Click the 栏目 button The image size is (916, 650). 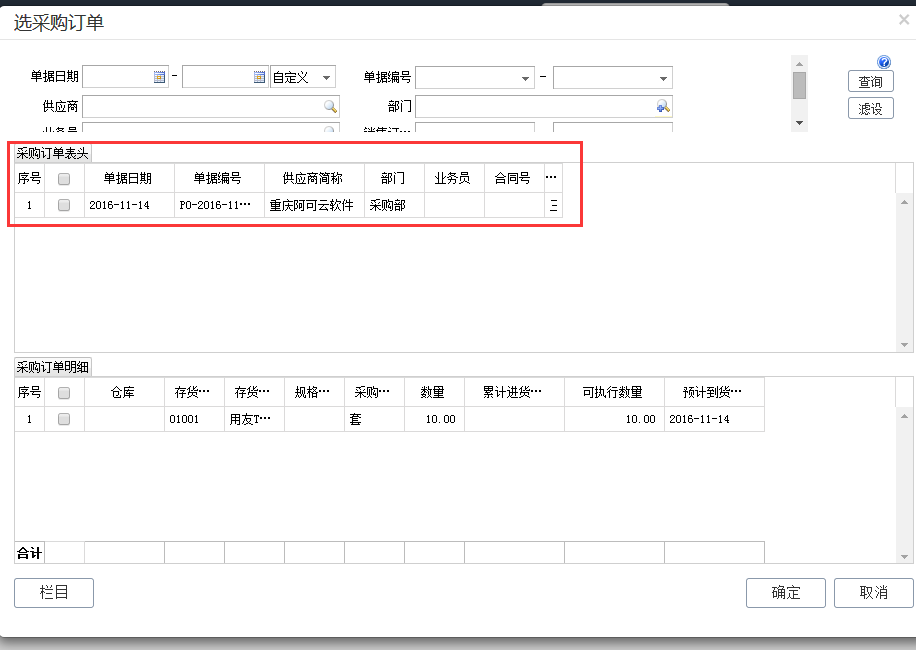click(x=54, y=593)
